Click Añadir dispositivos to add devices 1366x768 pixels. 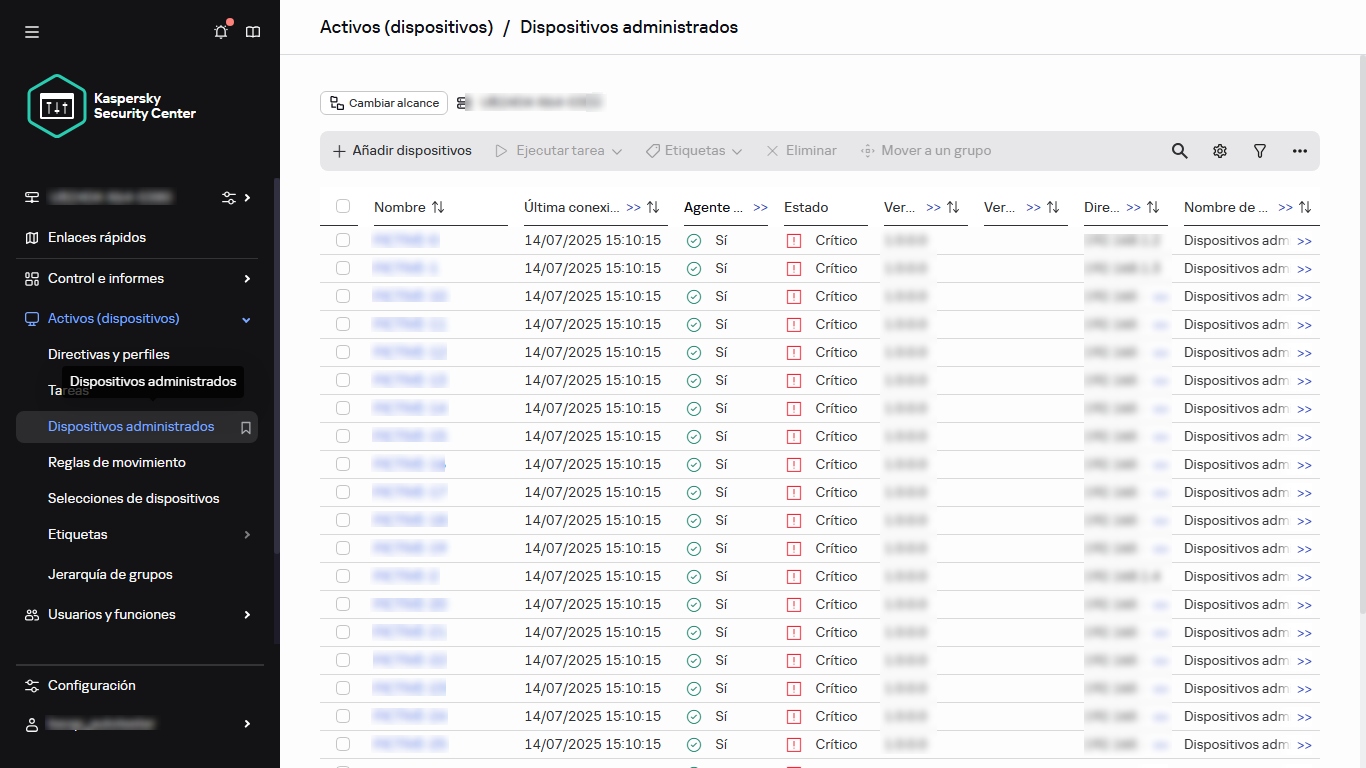(x=401, y=150)
